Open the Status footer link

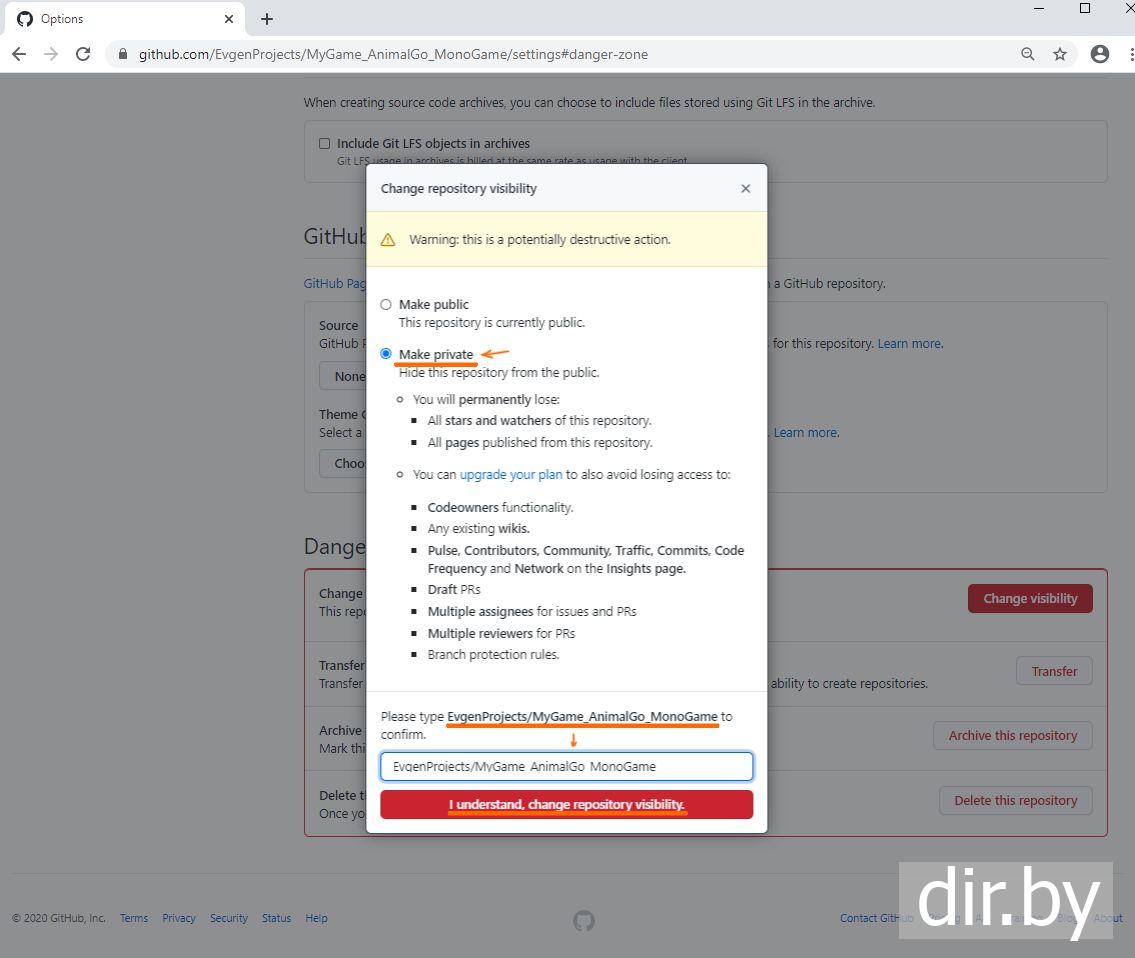click(x=277, y=918)
